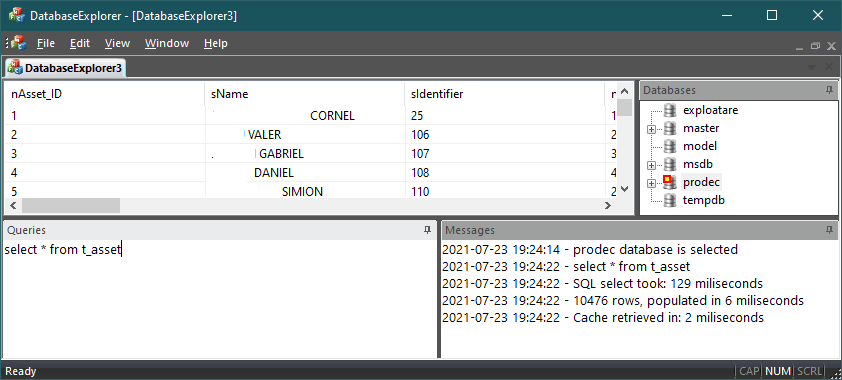842x380 pixels.
Task: Pin the Databases panel with pushpin icon
Action: [x=829, y=90]
